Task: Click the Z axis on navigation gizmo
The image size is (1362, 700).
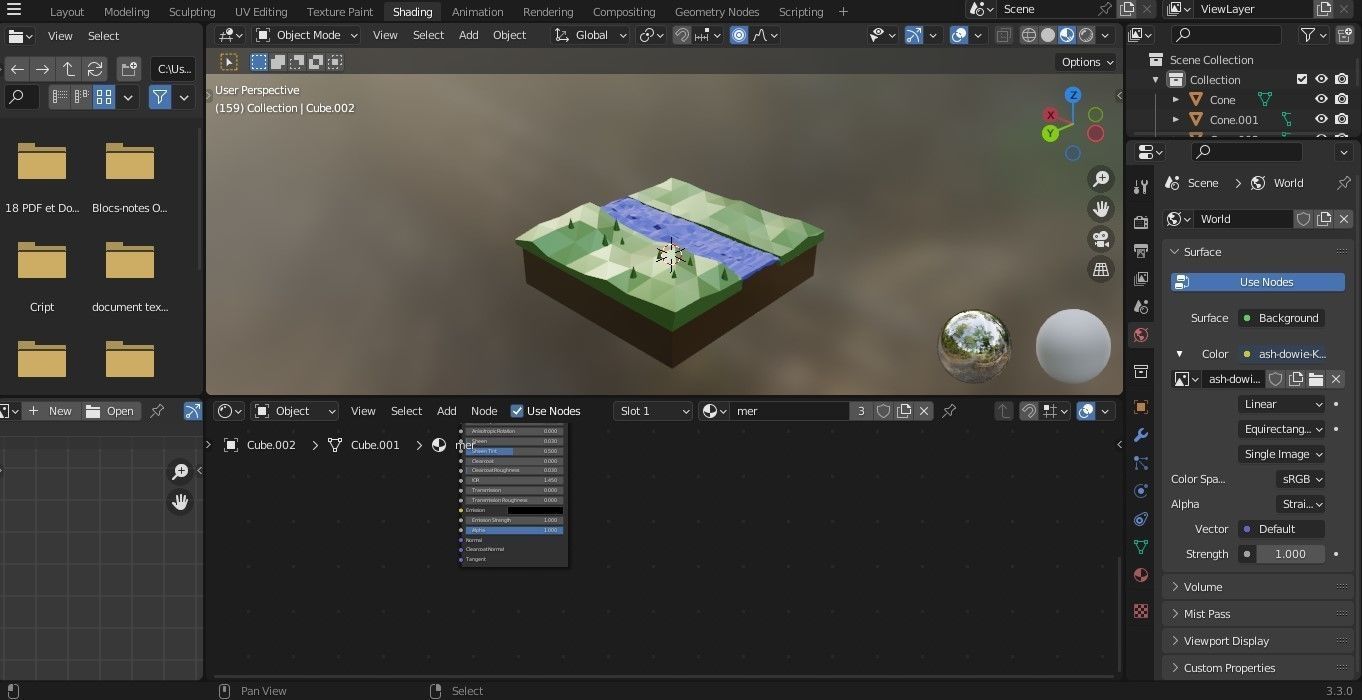Action: coord(1073,95)
